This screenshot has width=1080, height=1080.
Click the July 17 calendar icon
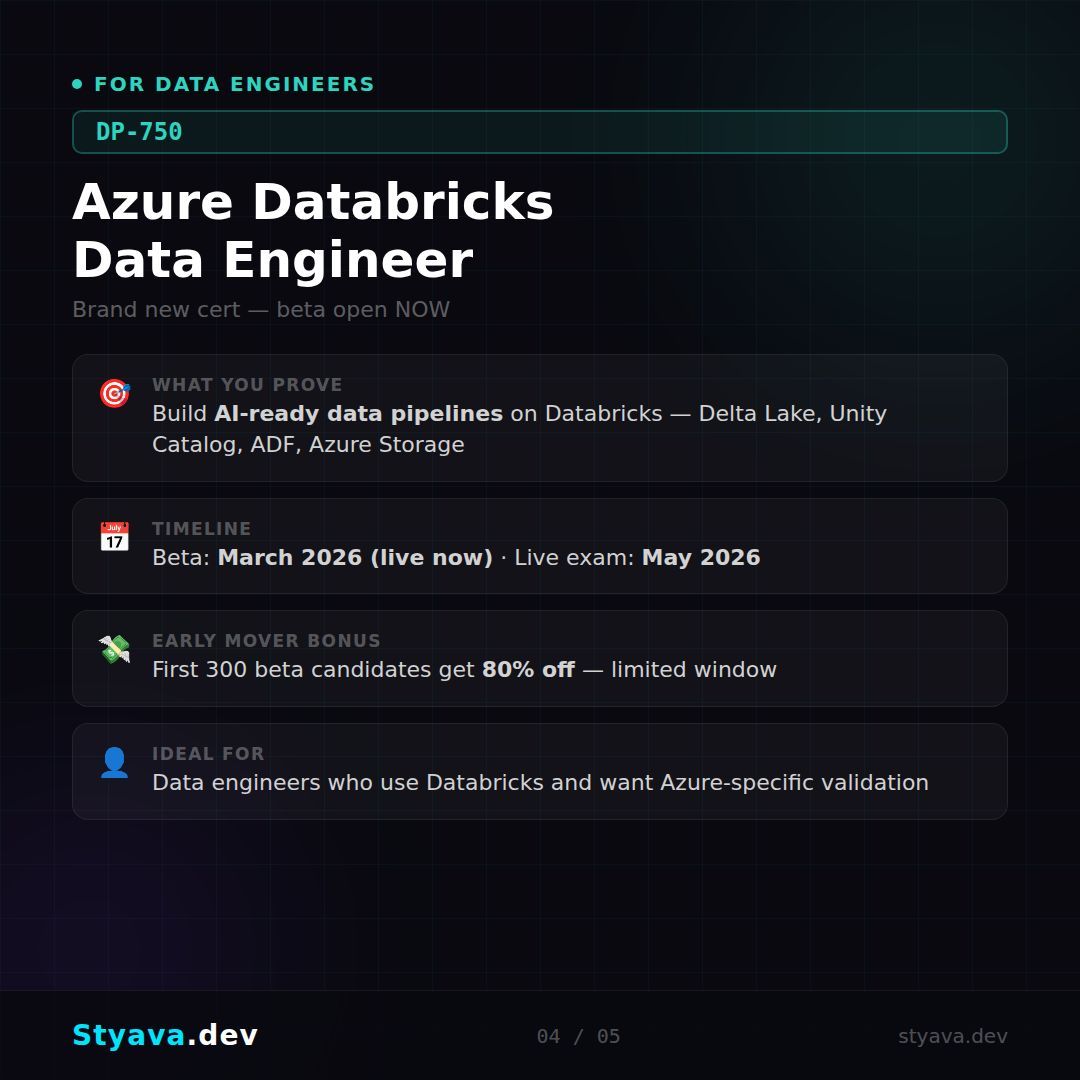114,537
